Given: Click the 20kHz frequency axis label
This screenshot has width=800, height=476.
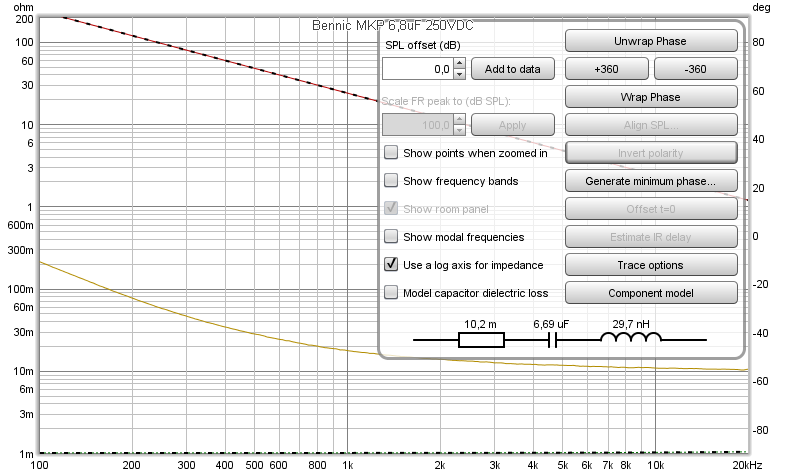Looking at the screenshot, I should tap(747, 465).
